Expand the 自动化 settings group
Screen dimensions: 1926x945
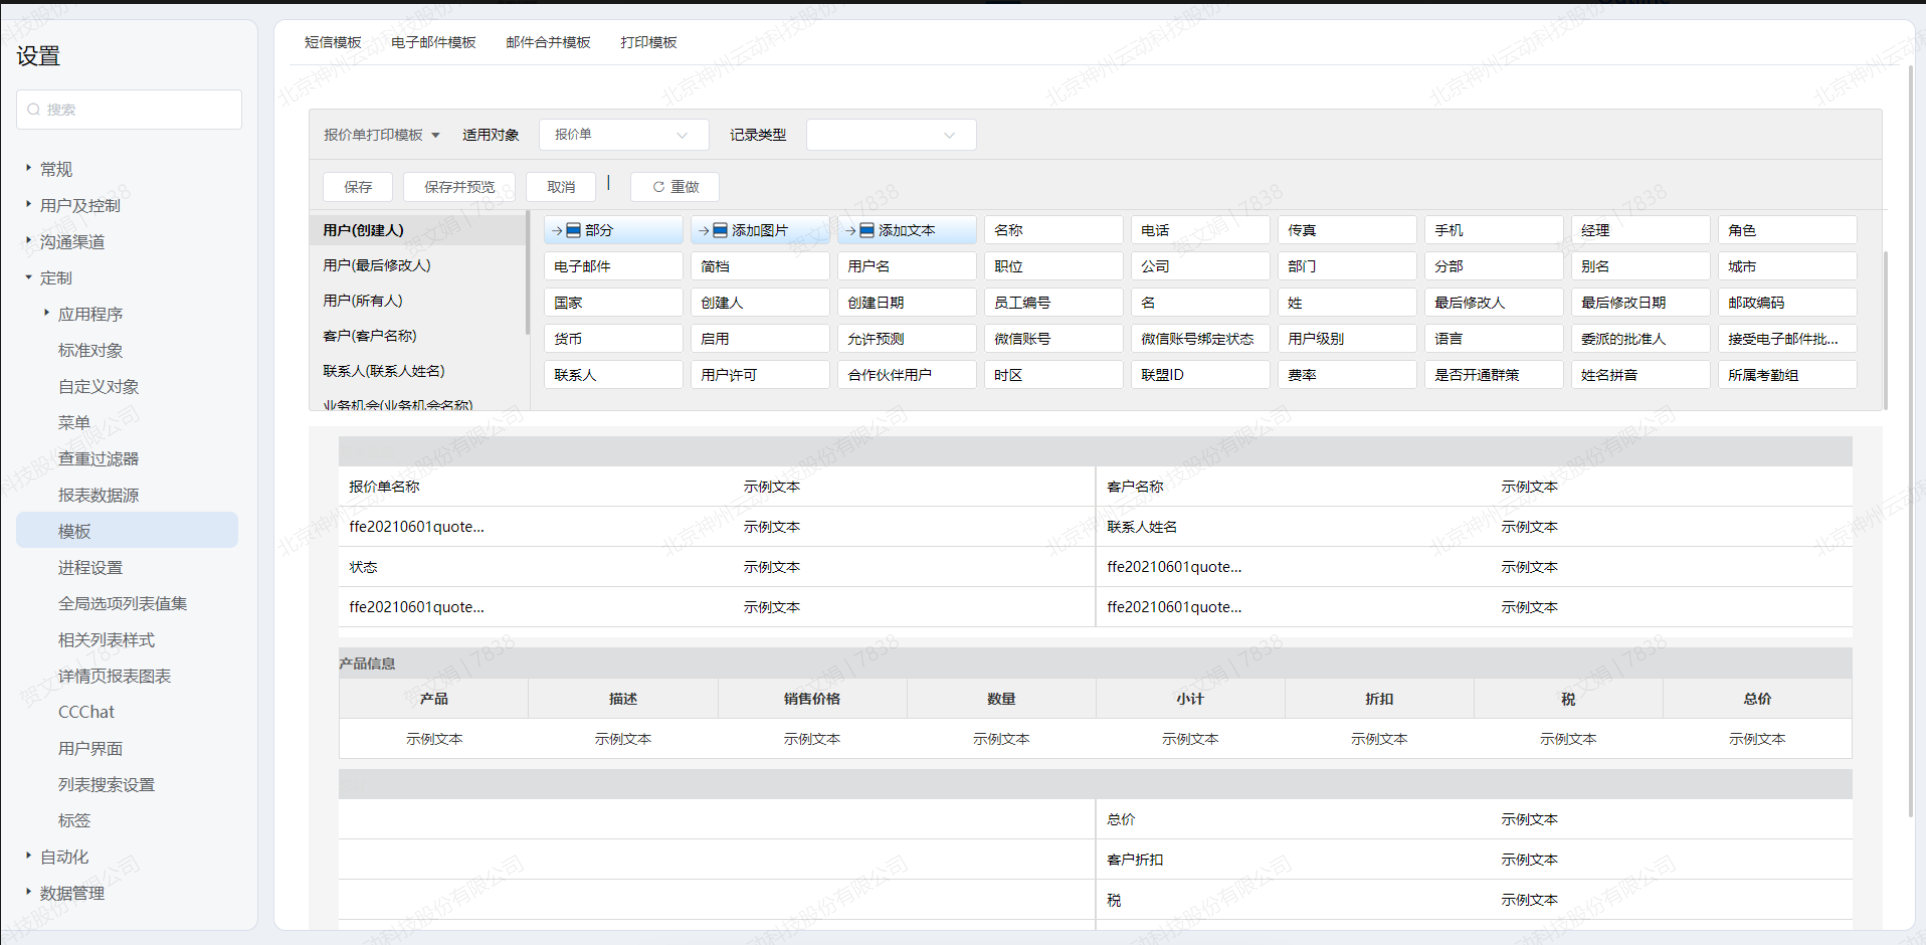pos(28,856)
